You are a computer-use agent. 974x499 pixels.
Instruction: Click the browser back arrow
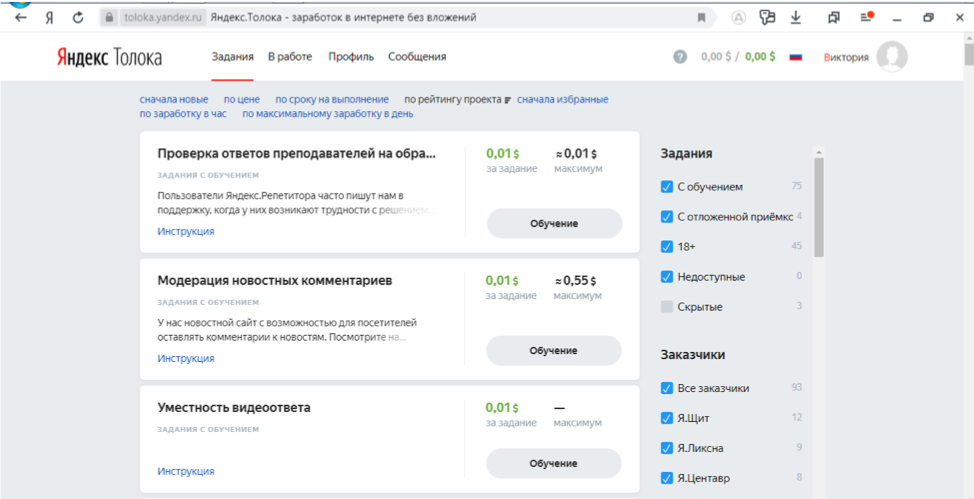20,18
